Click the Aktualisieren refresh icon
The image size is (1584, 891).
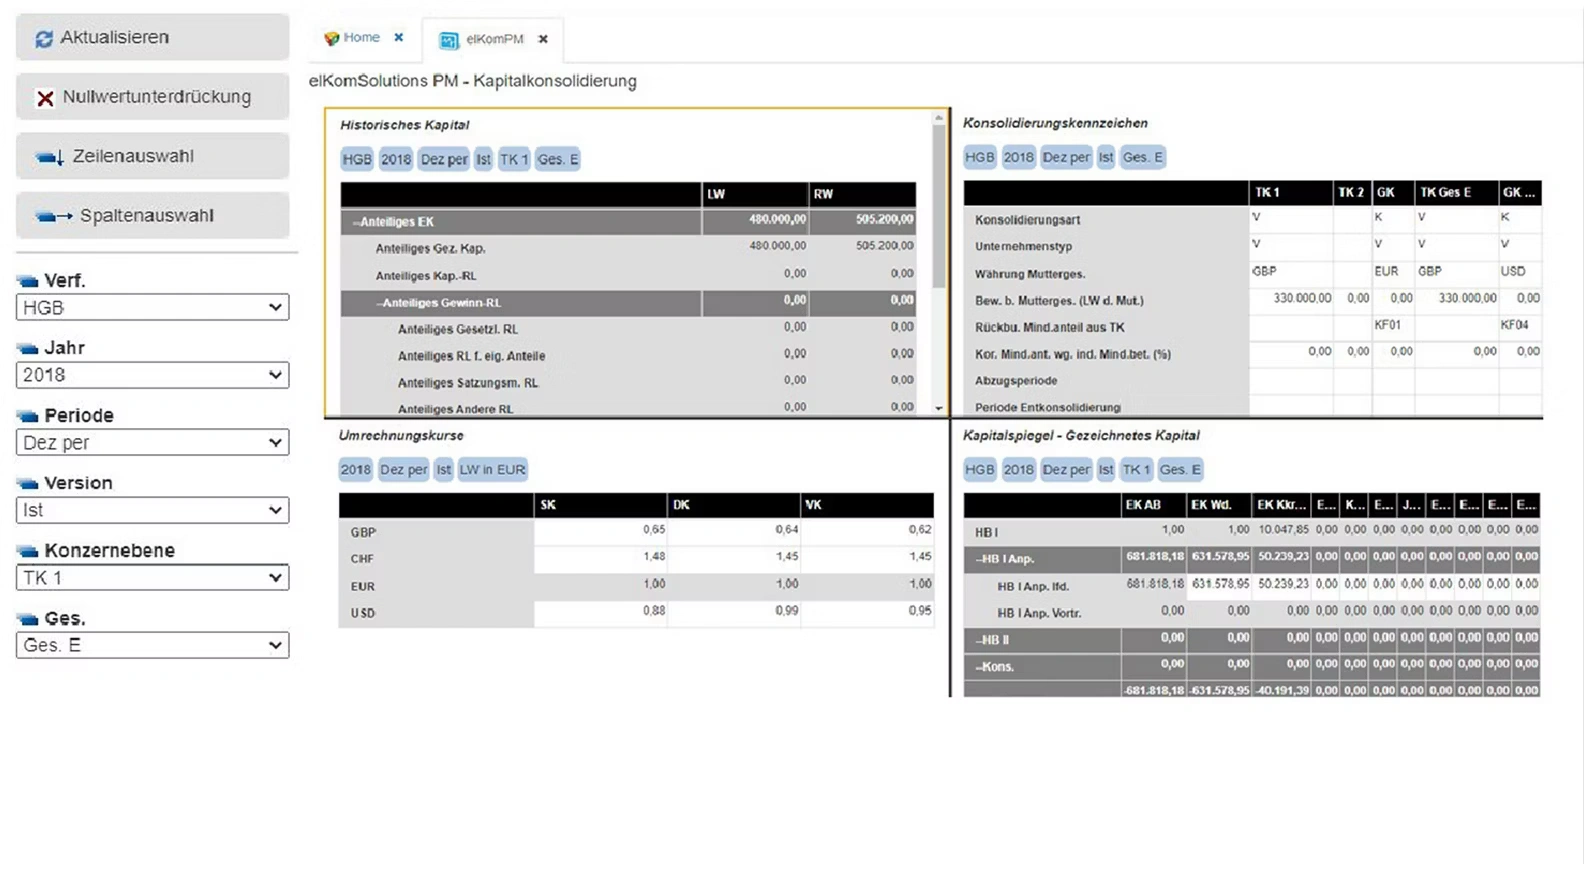(44, 39)
